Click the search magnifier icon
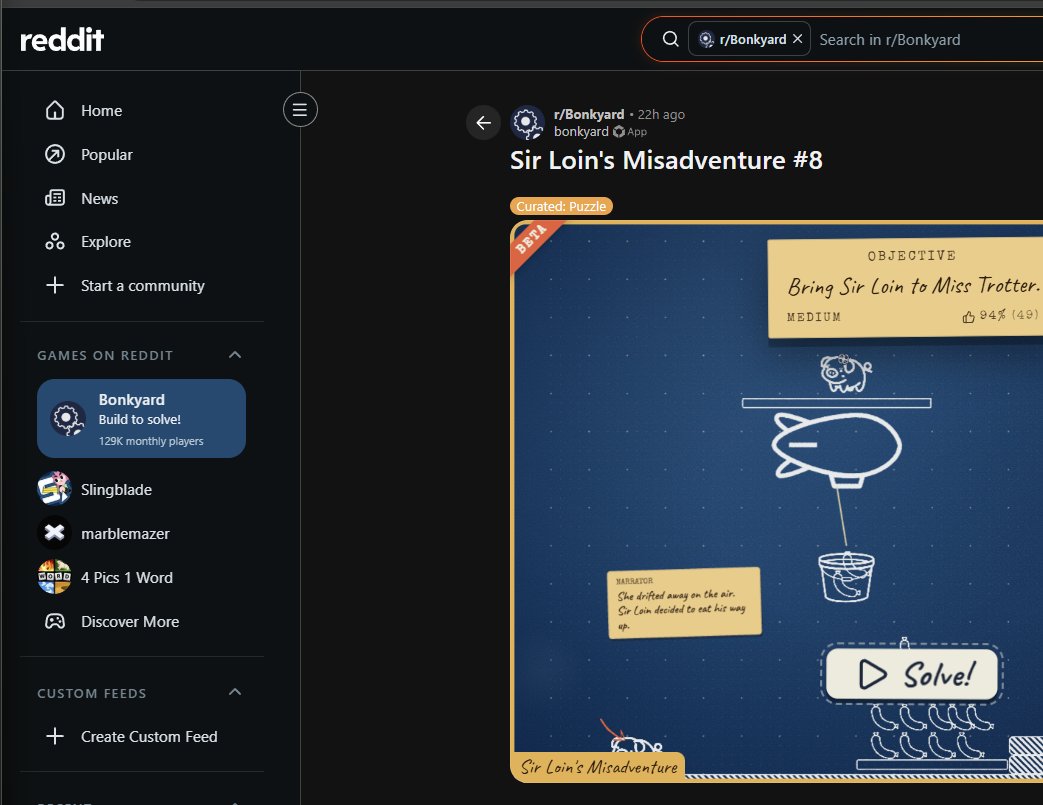The width and height of the screenshot is (1043, 805). tap(670, 39)
